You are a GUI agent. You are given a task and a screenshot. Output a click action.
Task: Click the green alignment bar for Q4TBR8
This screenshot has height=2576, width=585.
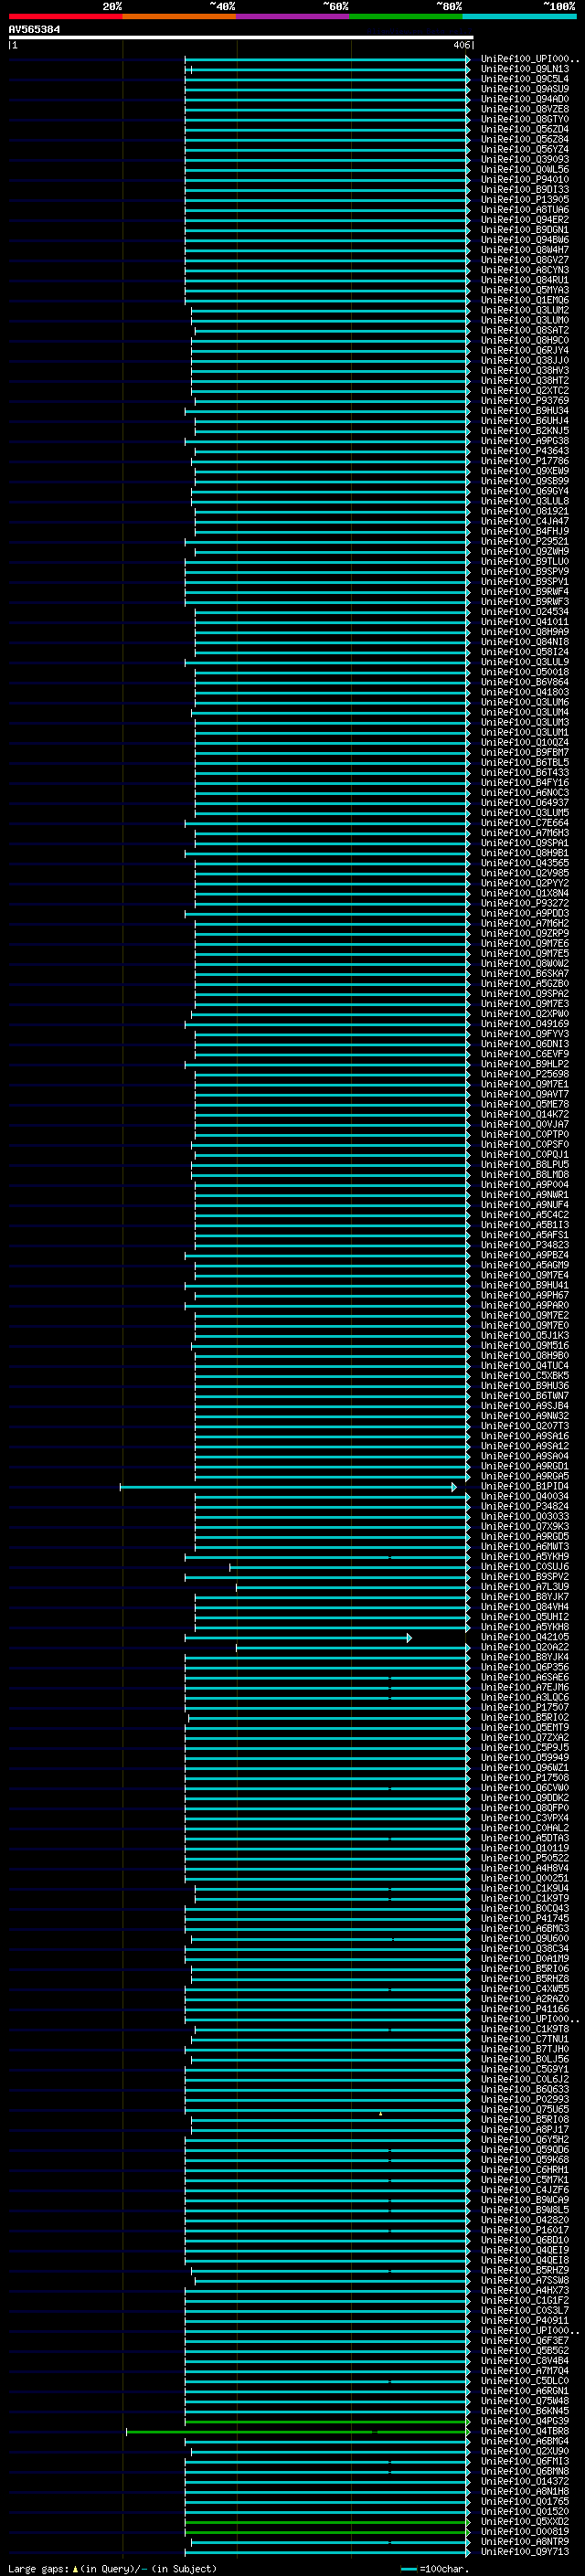297,2432
